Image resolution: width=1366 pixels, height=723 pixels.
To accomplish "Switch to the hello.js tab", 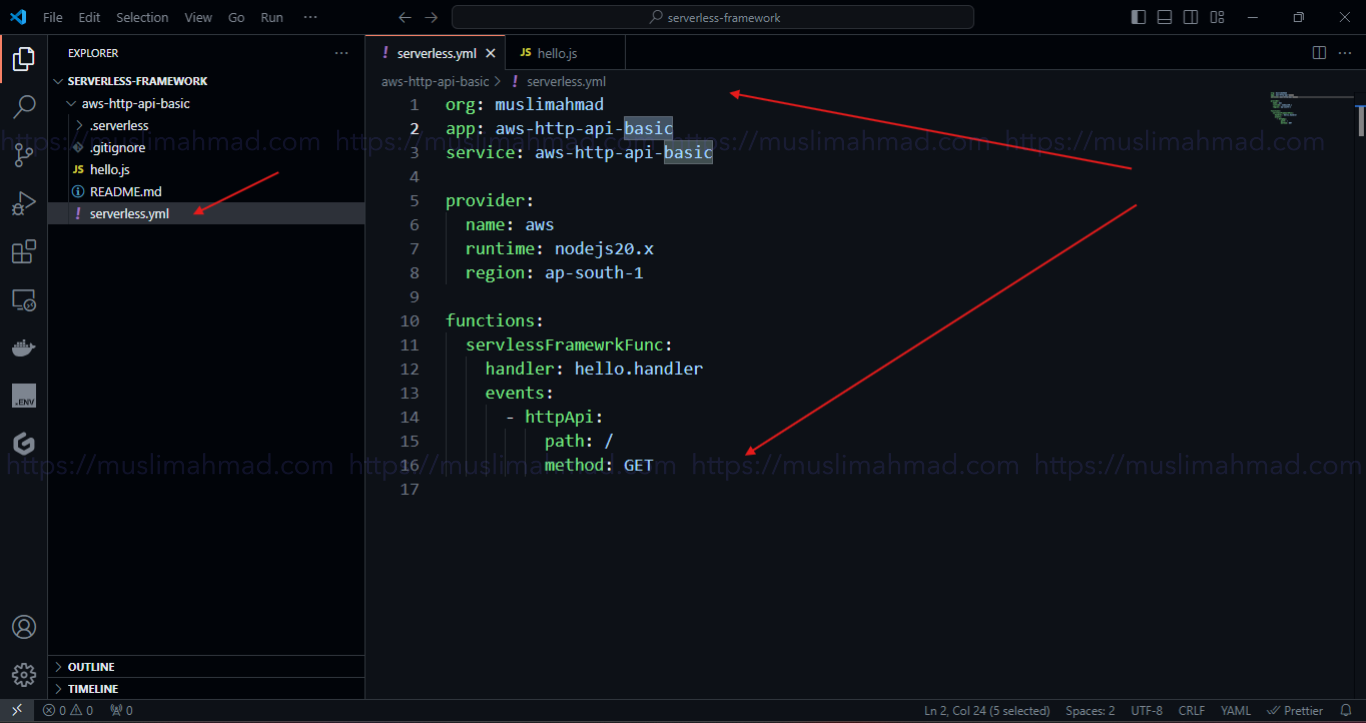I will tap(565, 53).
